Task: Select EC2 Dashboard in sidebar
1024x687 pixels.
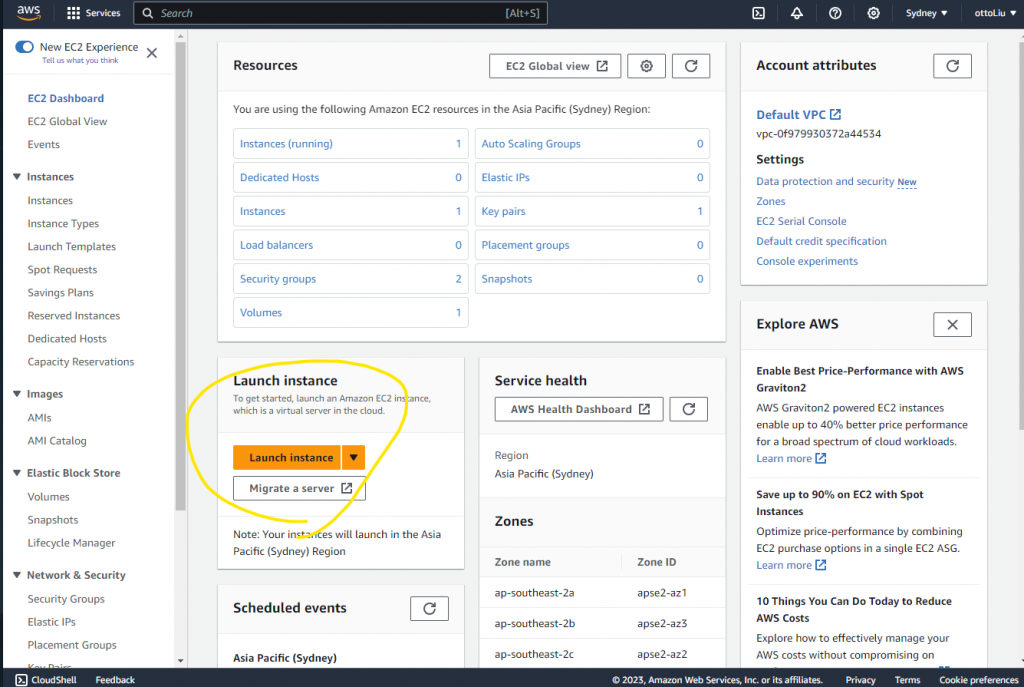Action: (x=65, y=99)
